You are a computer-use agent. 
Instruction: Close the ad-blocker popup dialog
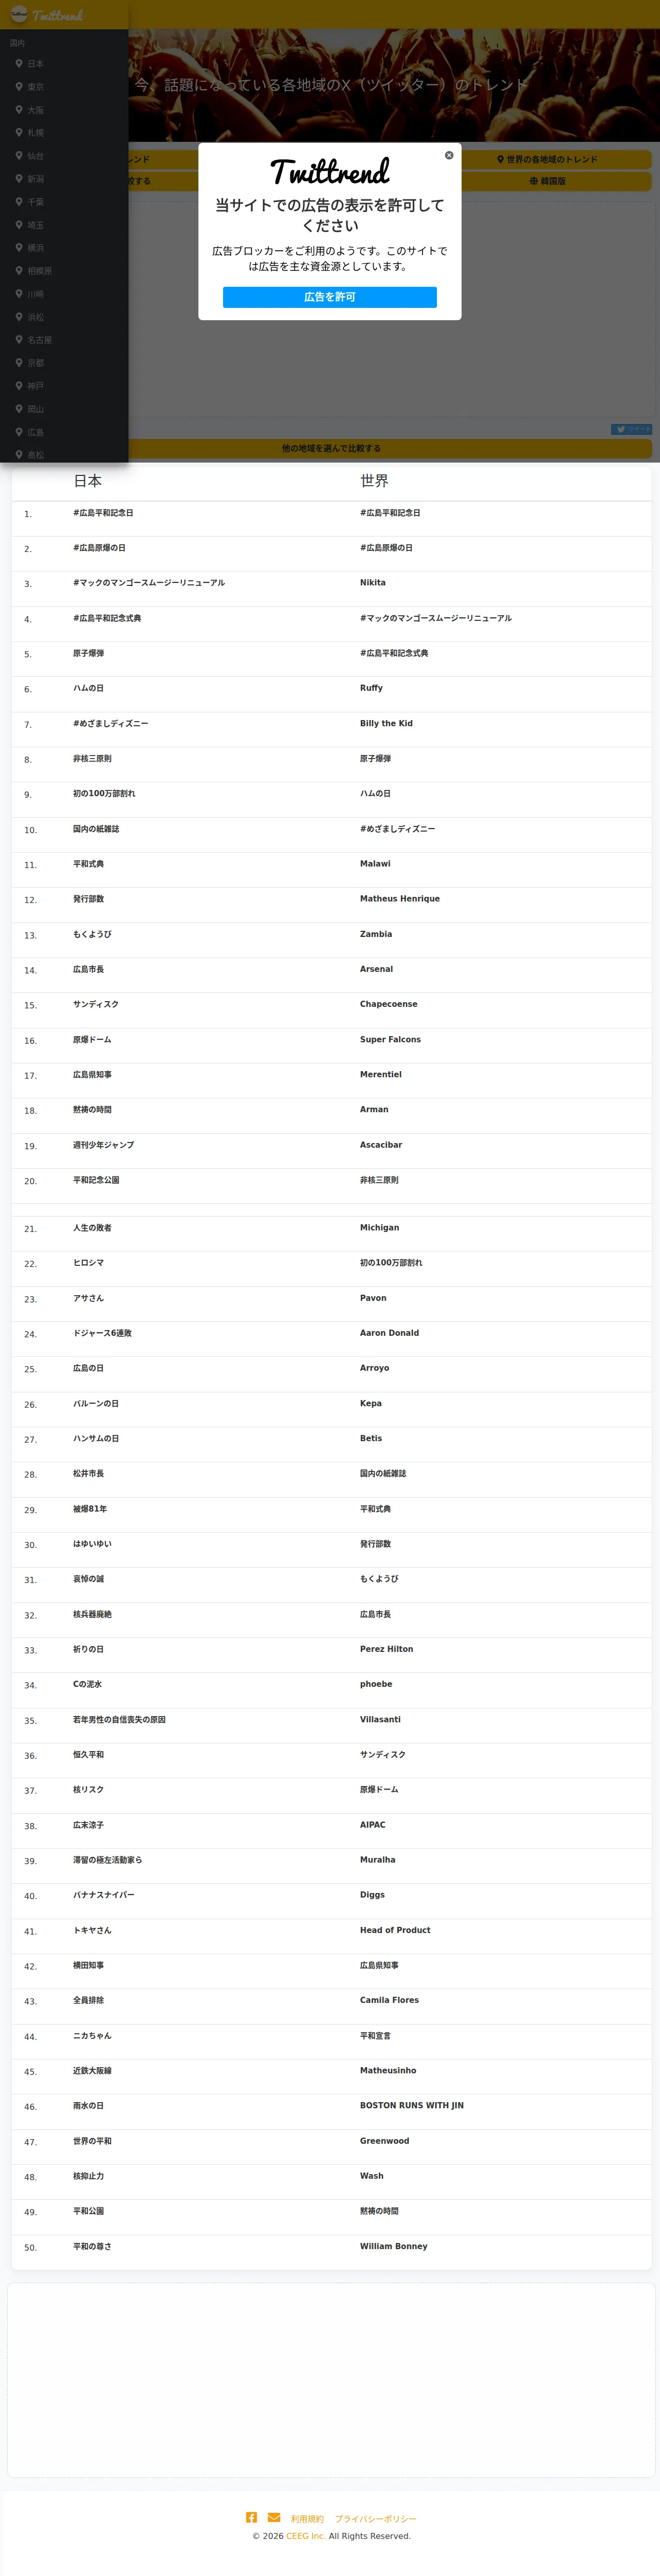(449, 155)
